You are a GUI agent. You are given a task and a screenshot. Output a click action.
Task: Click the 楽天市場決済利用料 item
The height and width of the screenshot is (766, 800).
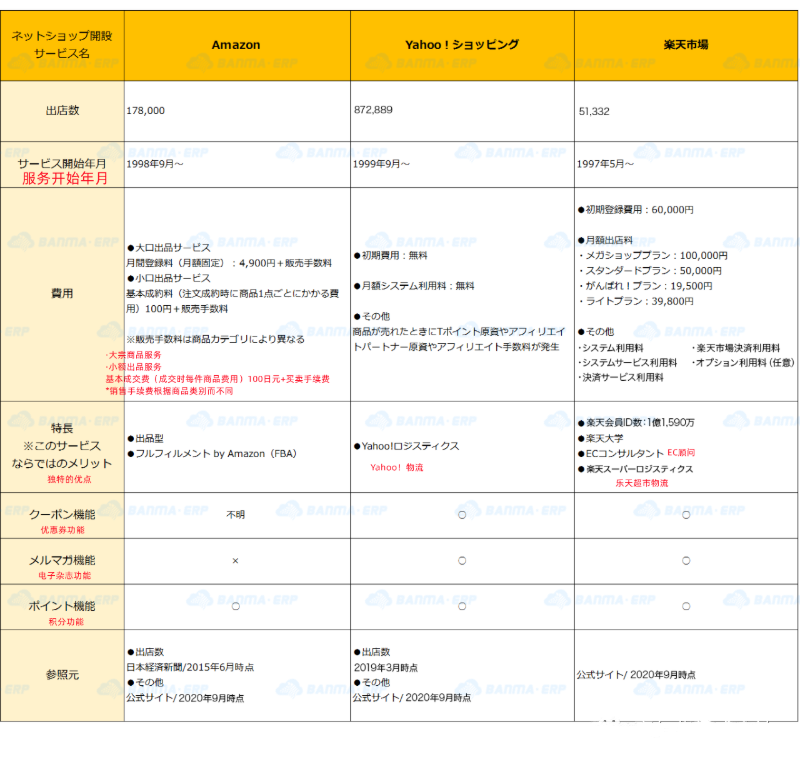click(x=736, y=348)
